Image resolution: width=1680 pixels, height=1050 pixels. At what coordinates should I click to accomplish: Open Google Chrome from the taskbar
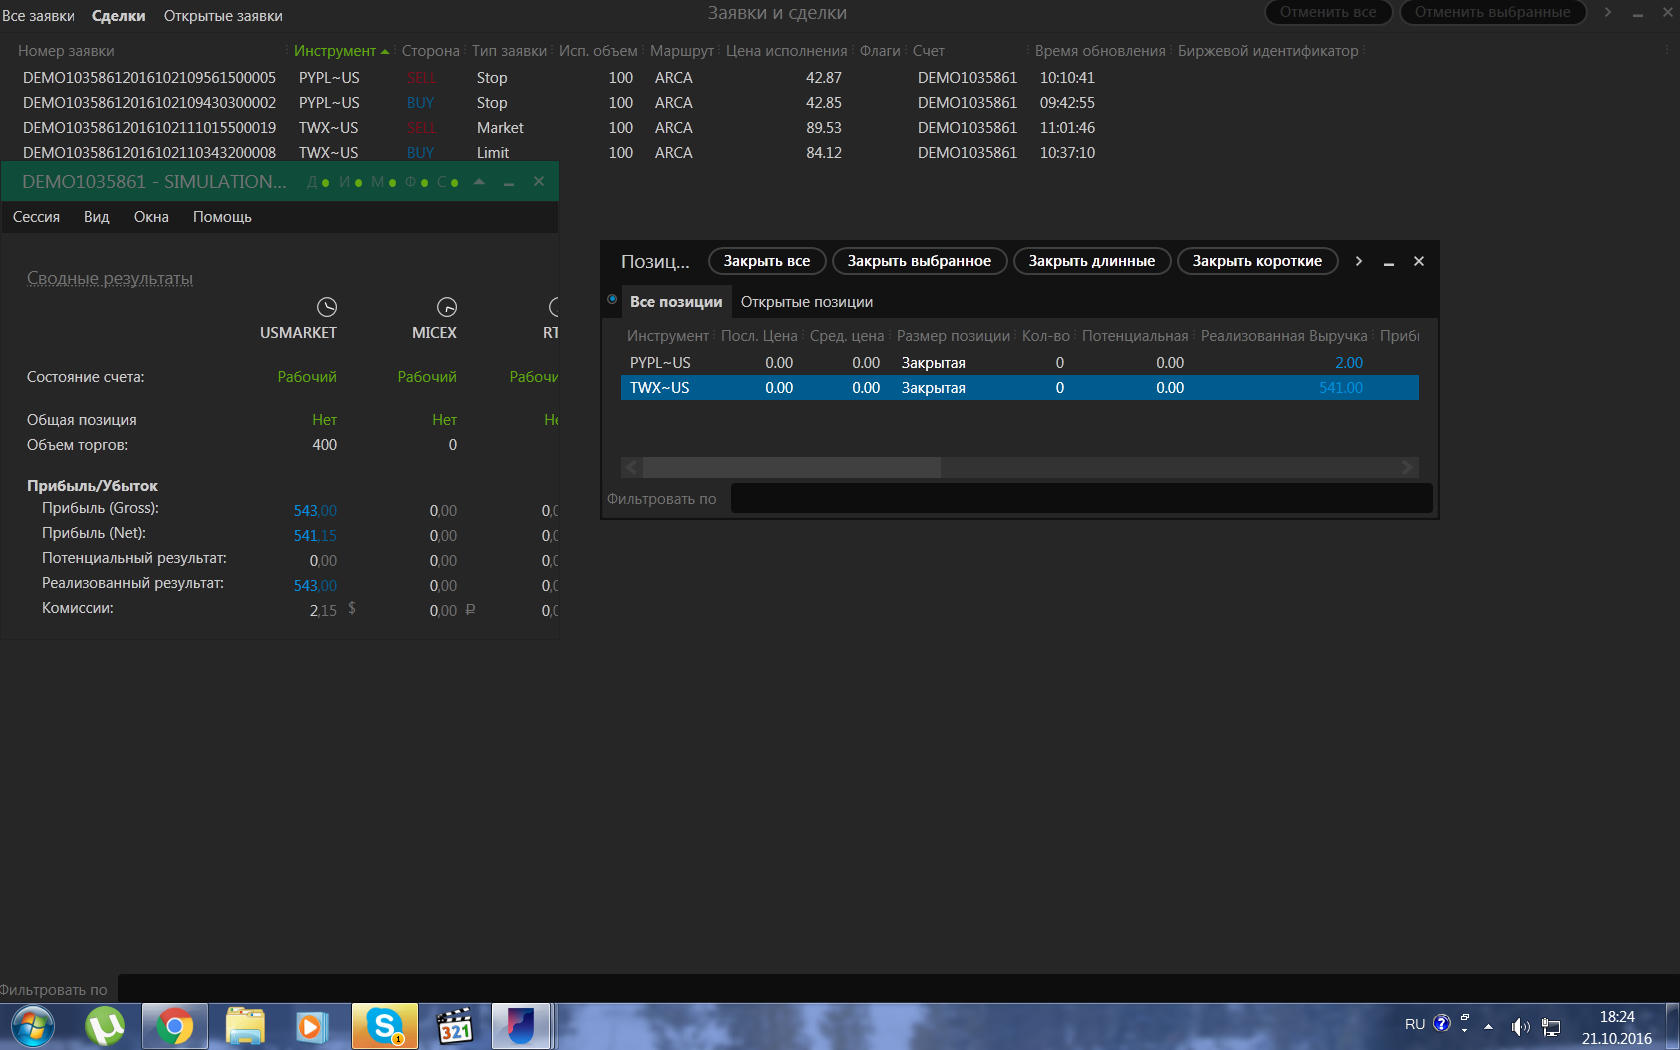pyautogui.click(x=175, y=1027)
